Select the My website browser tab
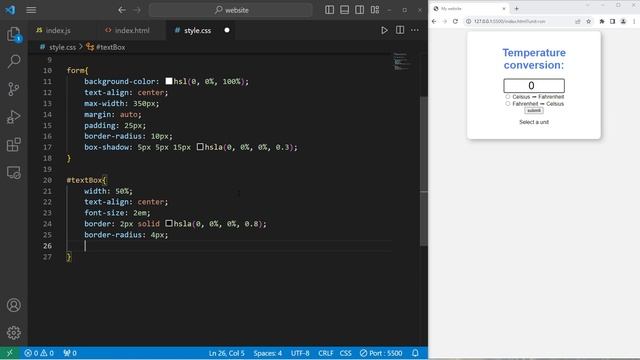The height and width of the screenshot is (360, 640). [x=469, y=9]
